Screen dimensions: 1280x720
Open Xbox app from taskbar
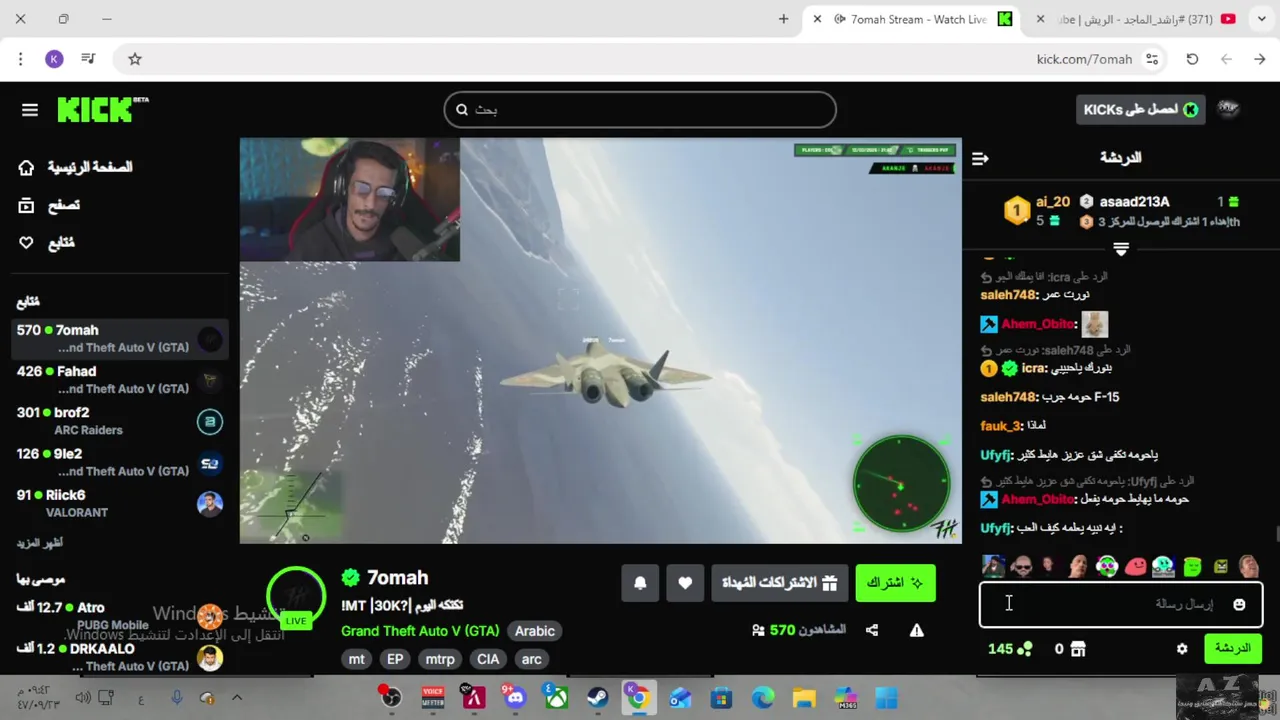[x=556, y=697]
